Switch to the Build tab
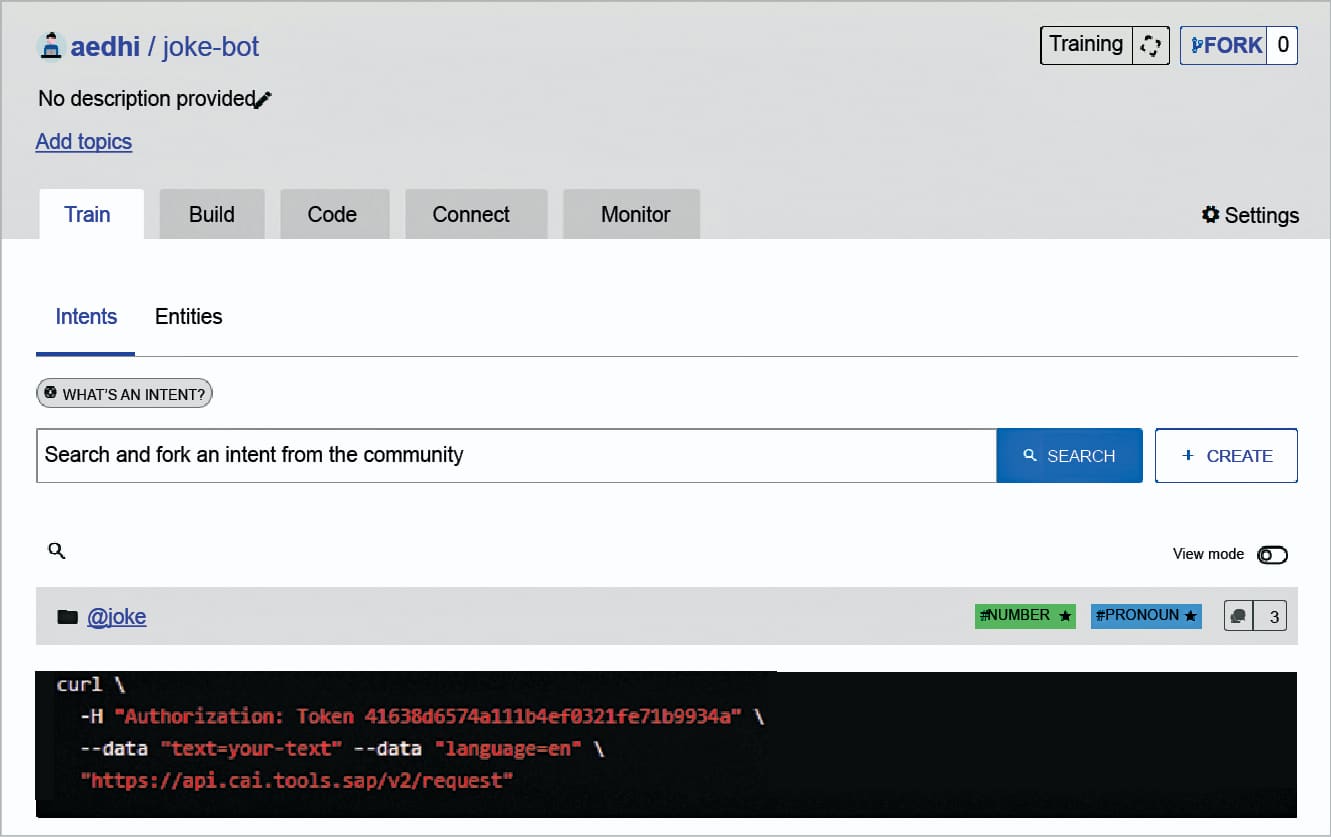 [x=212, y=213]
